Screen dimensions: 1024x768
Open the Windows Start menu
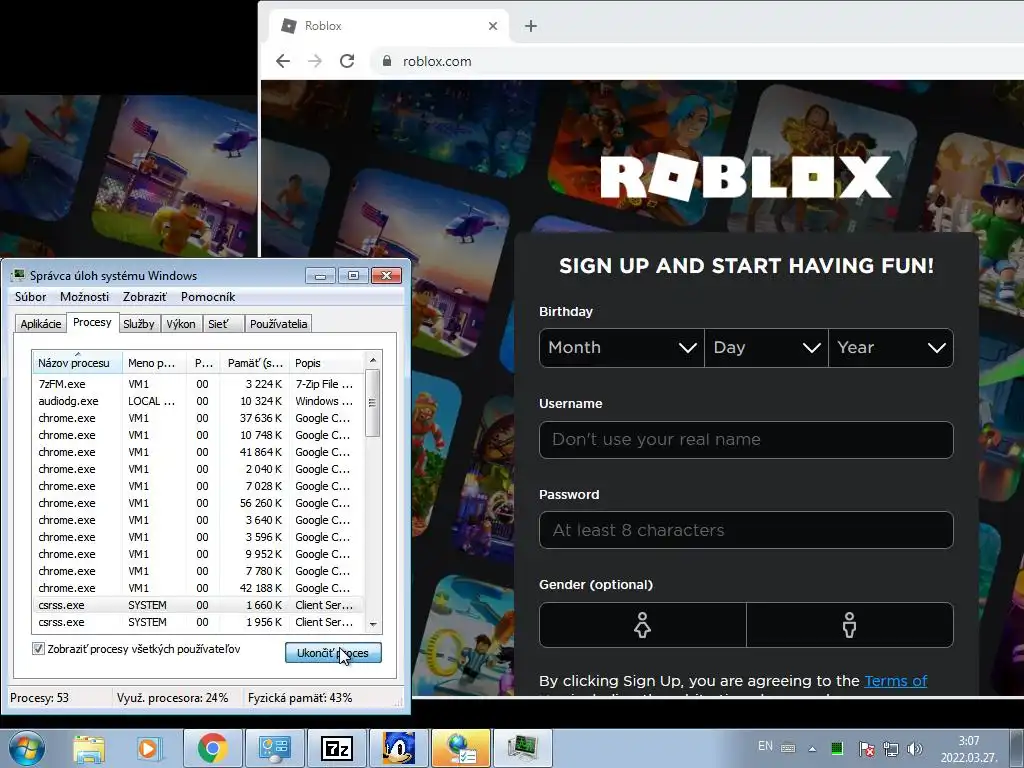pos(26,748)
